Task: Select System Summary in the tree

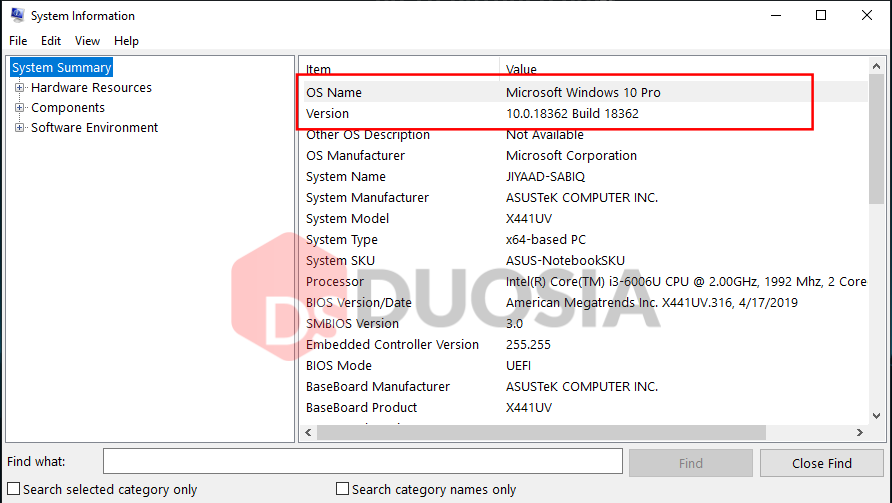Action: [x=61, y=68]
